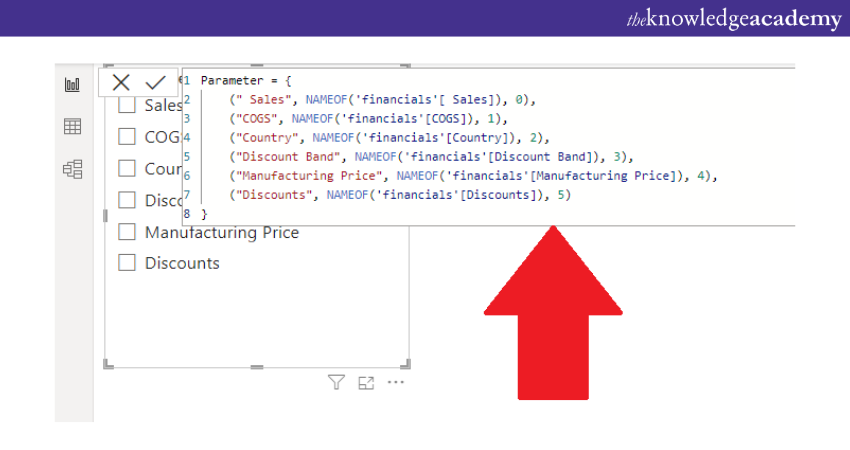Commit the formula with the checkmark icon

(x=155, y=82)
